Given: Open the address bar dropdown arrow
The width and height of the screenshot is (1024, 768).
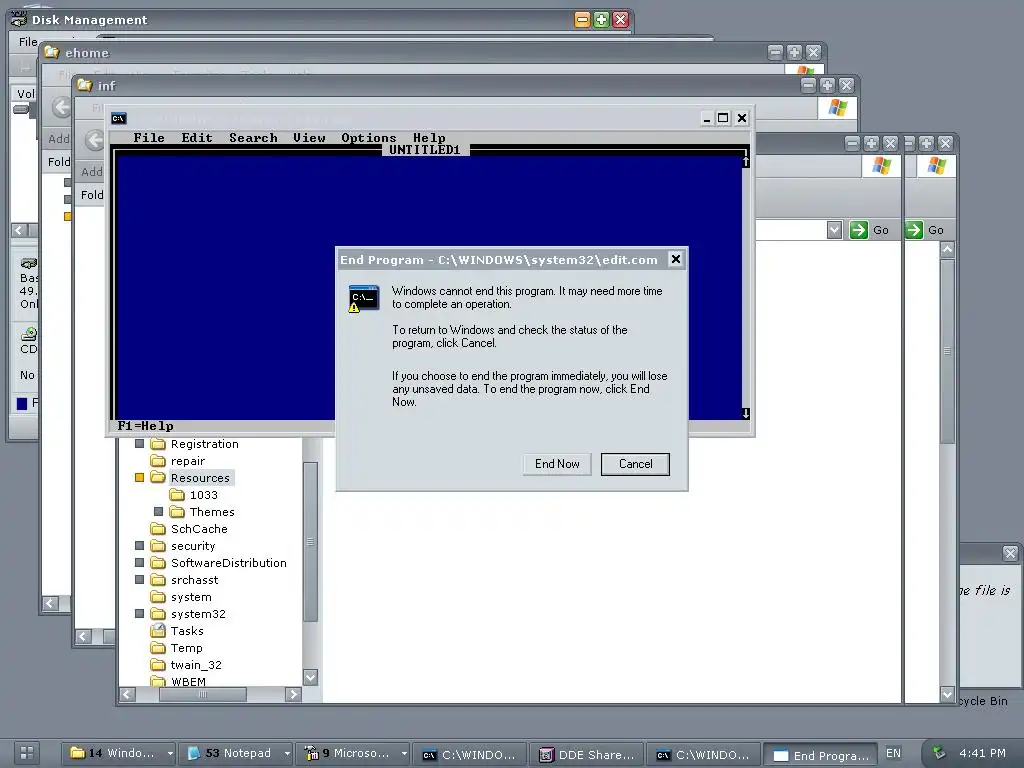Looking at the screenshot, I should point(834,230).
